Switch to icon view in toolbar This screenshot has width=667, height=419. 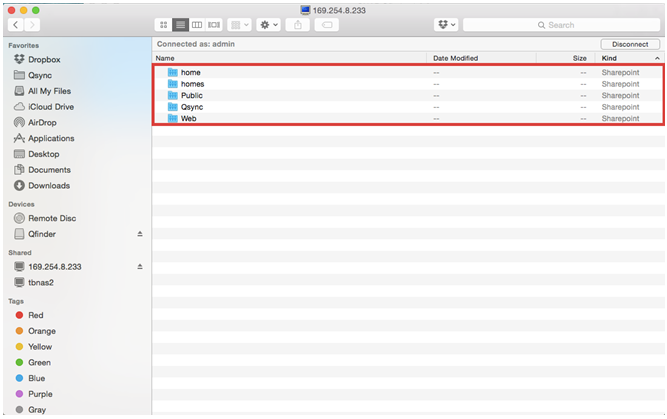point(164,24)
